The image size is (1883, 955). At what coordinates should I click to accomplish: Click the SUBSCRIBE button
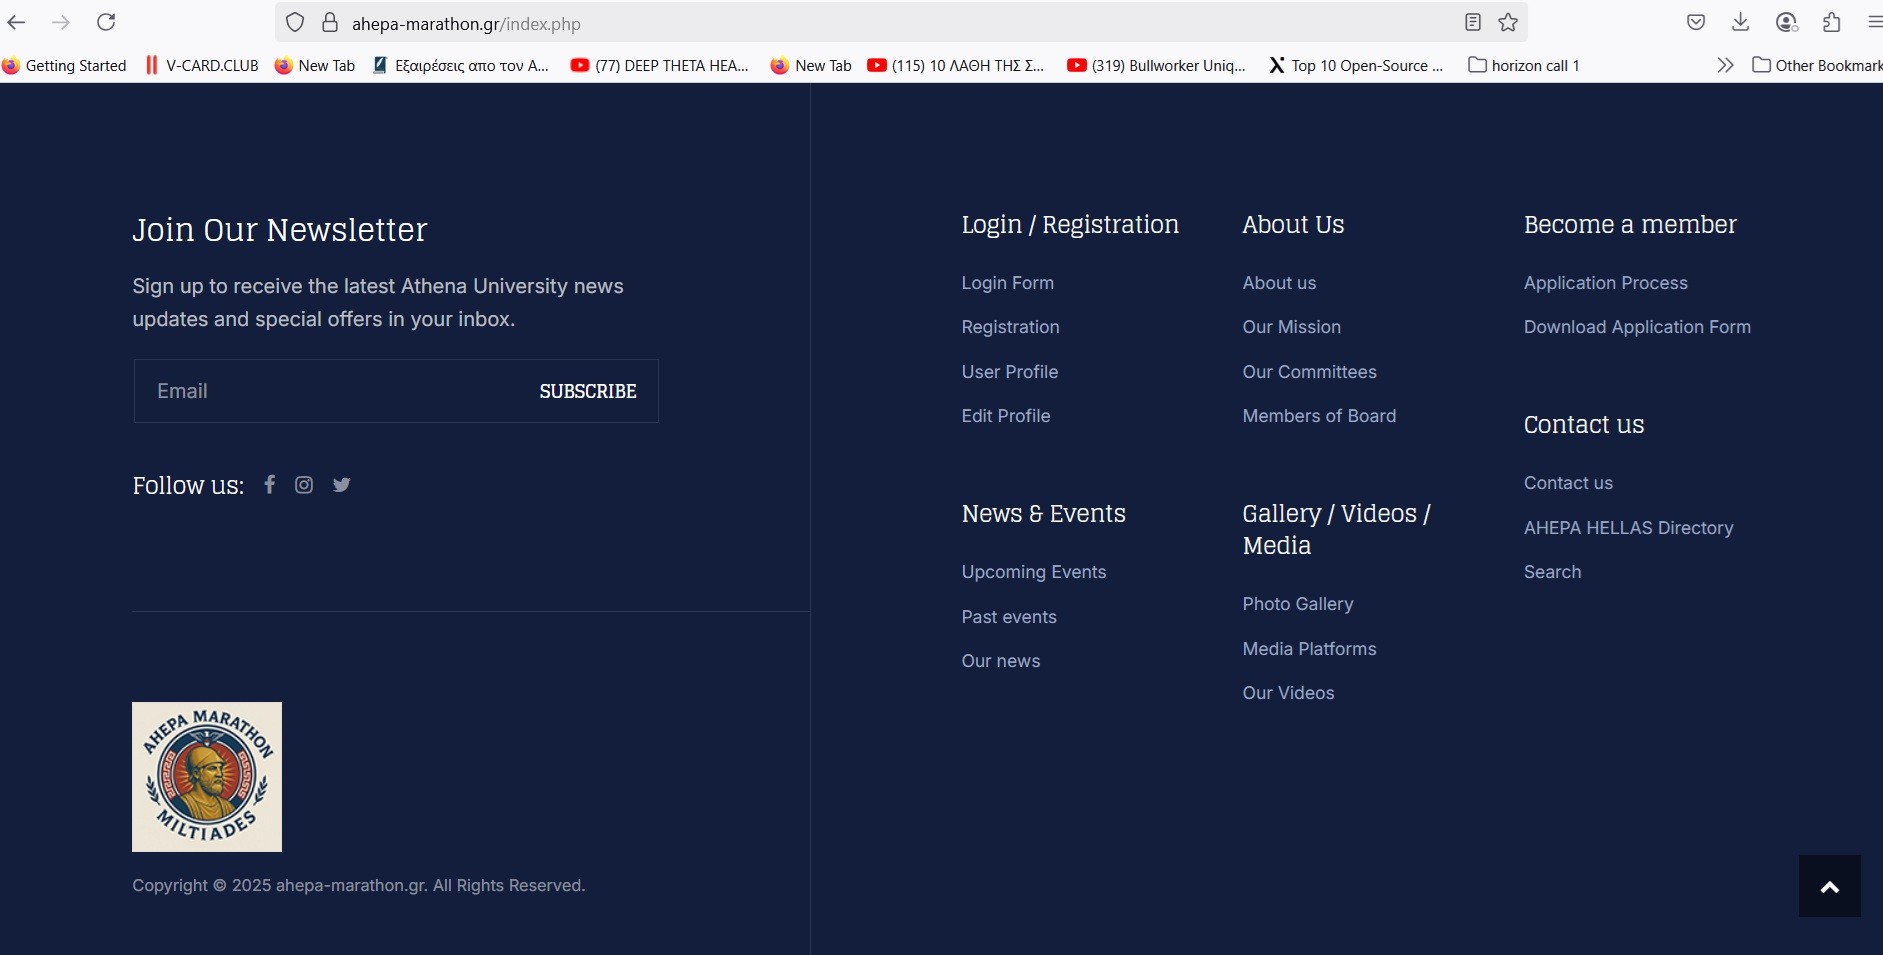click(x=588, y=391)
